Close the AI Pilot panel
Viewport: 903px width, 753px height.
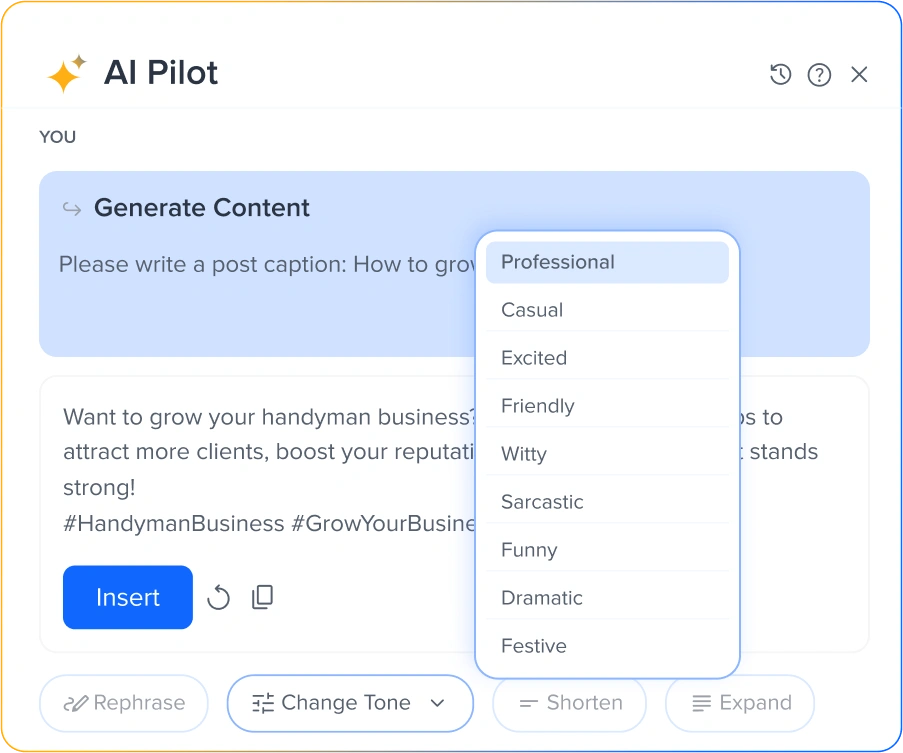859,74
